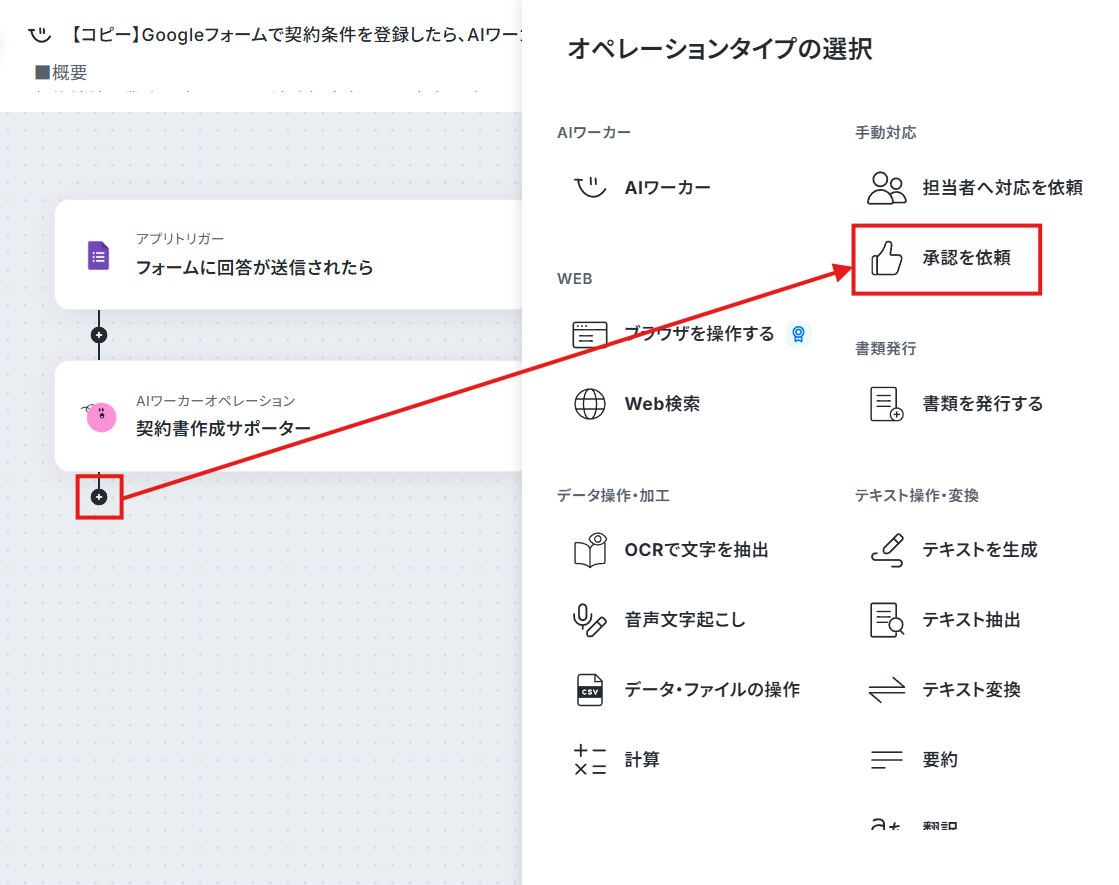Click the ブラウザを操作する browser window icon
This screenshot has height=885, width=1119.
(x=590, y=334)
